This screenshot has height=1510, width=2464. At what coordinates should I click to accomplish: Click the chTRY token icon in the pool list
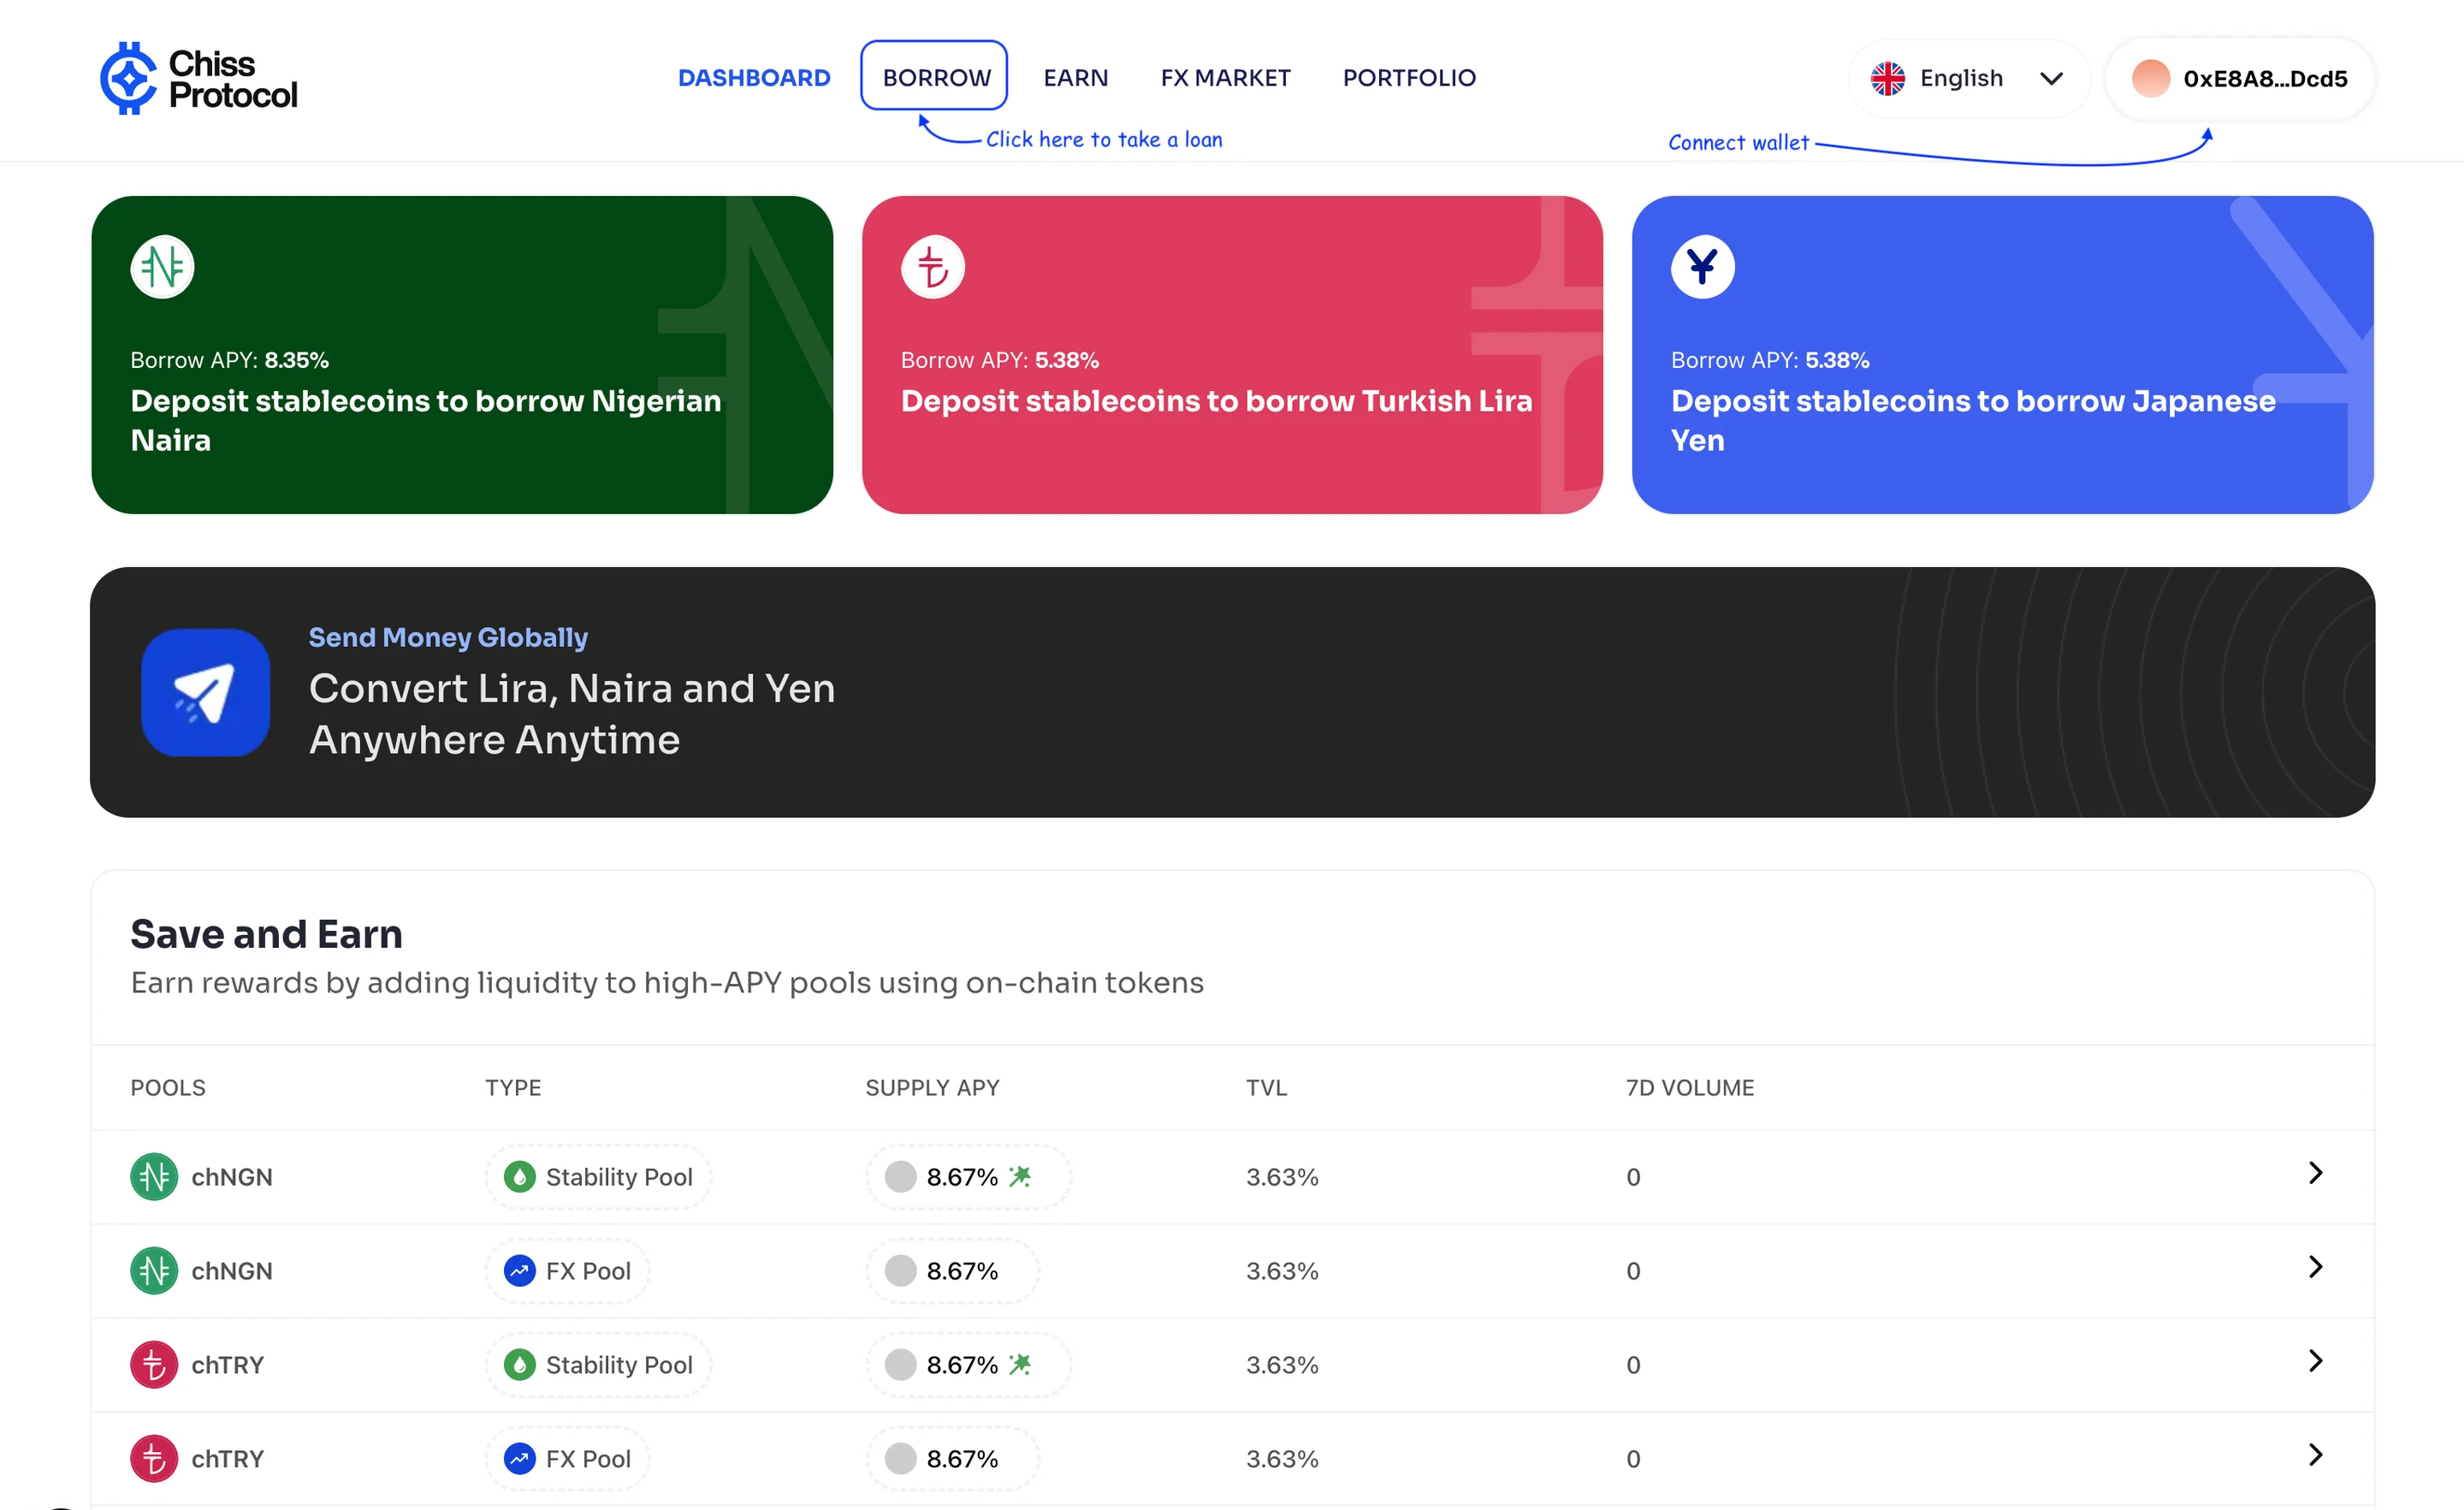coord(153,1363)
